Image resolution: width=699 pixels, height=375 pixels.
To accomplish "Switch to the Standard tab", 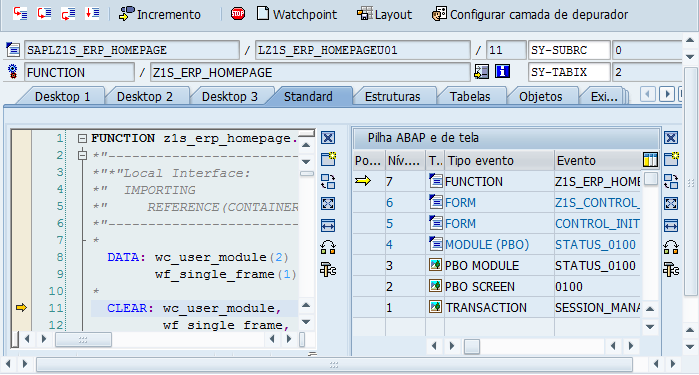I will pyautogui.click(x=308, y=96).
